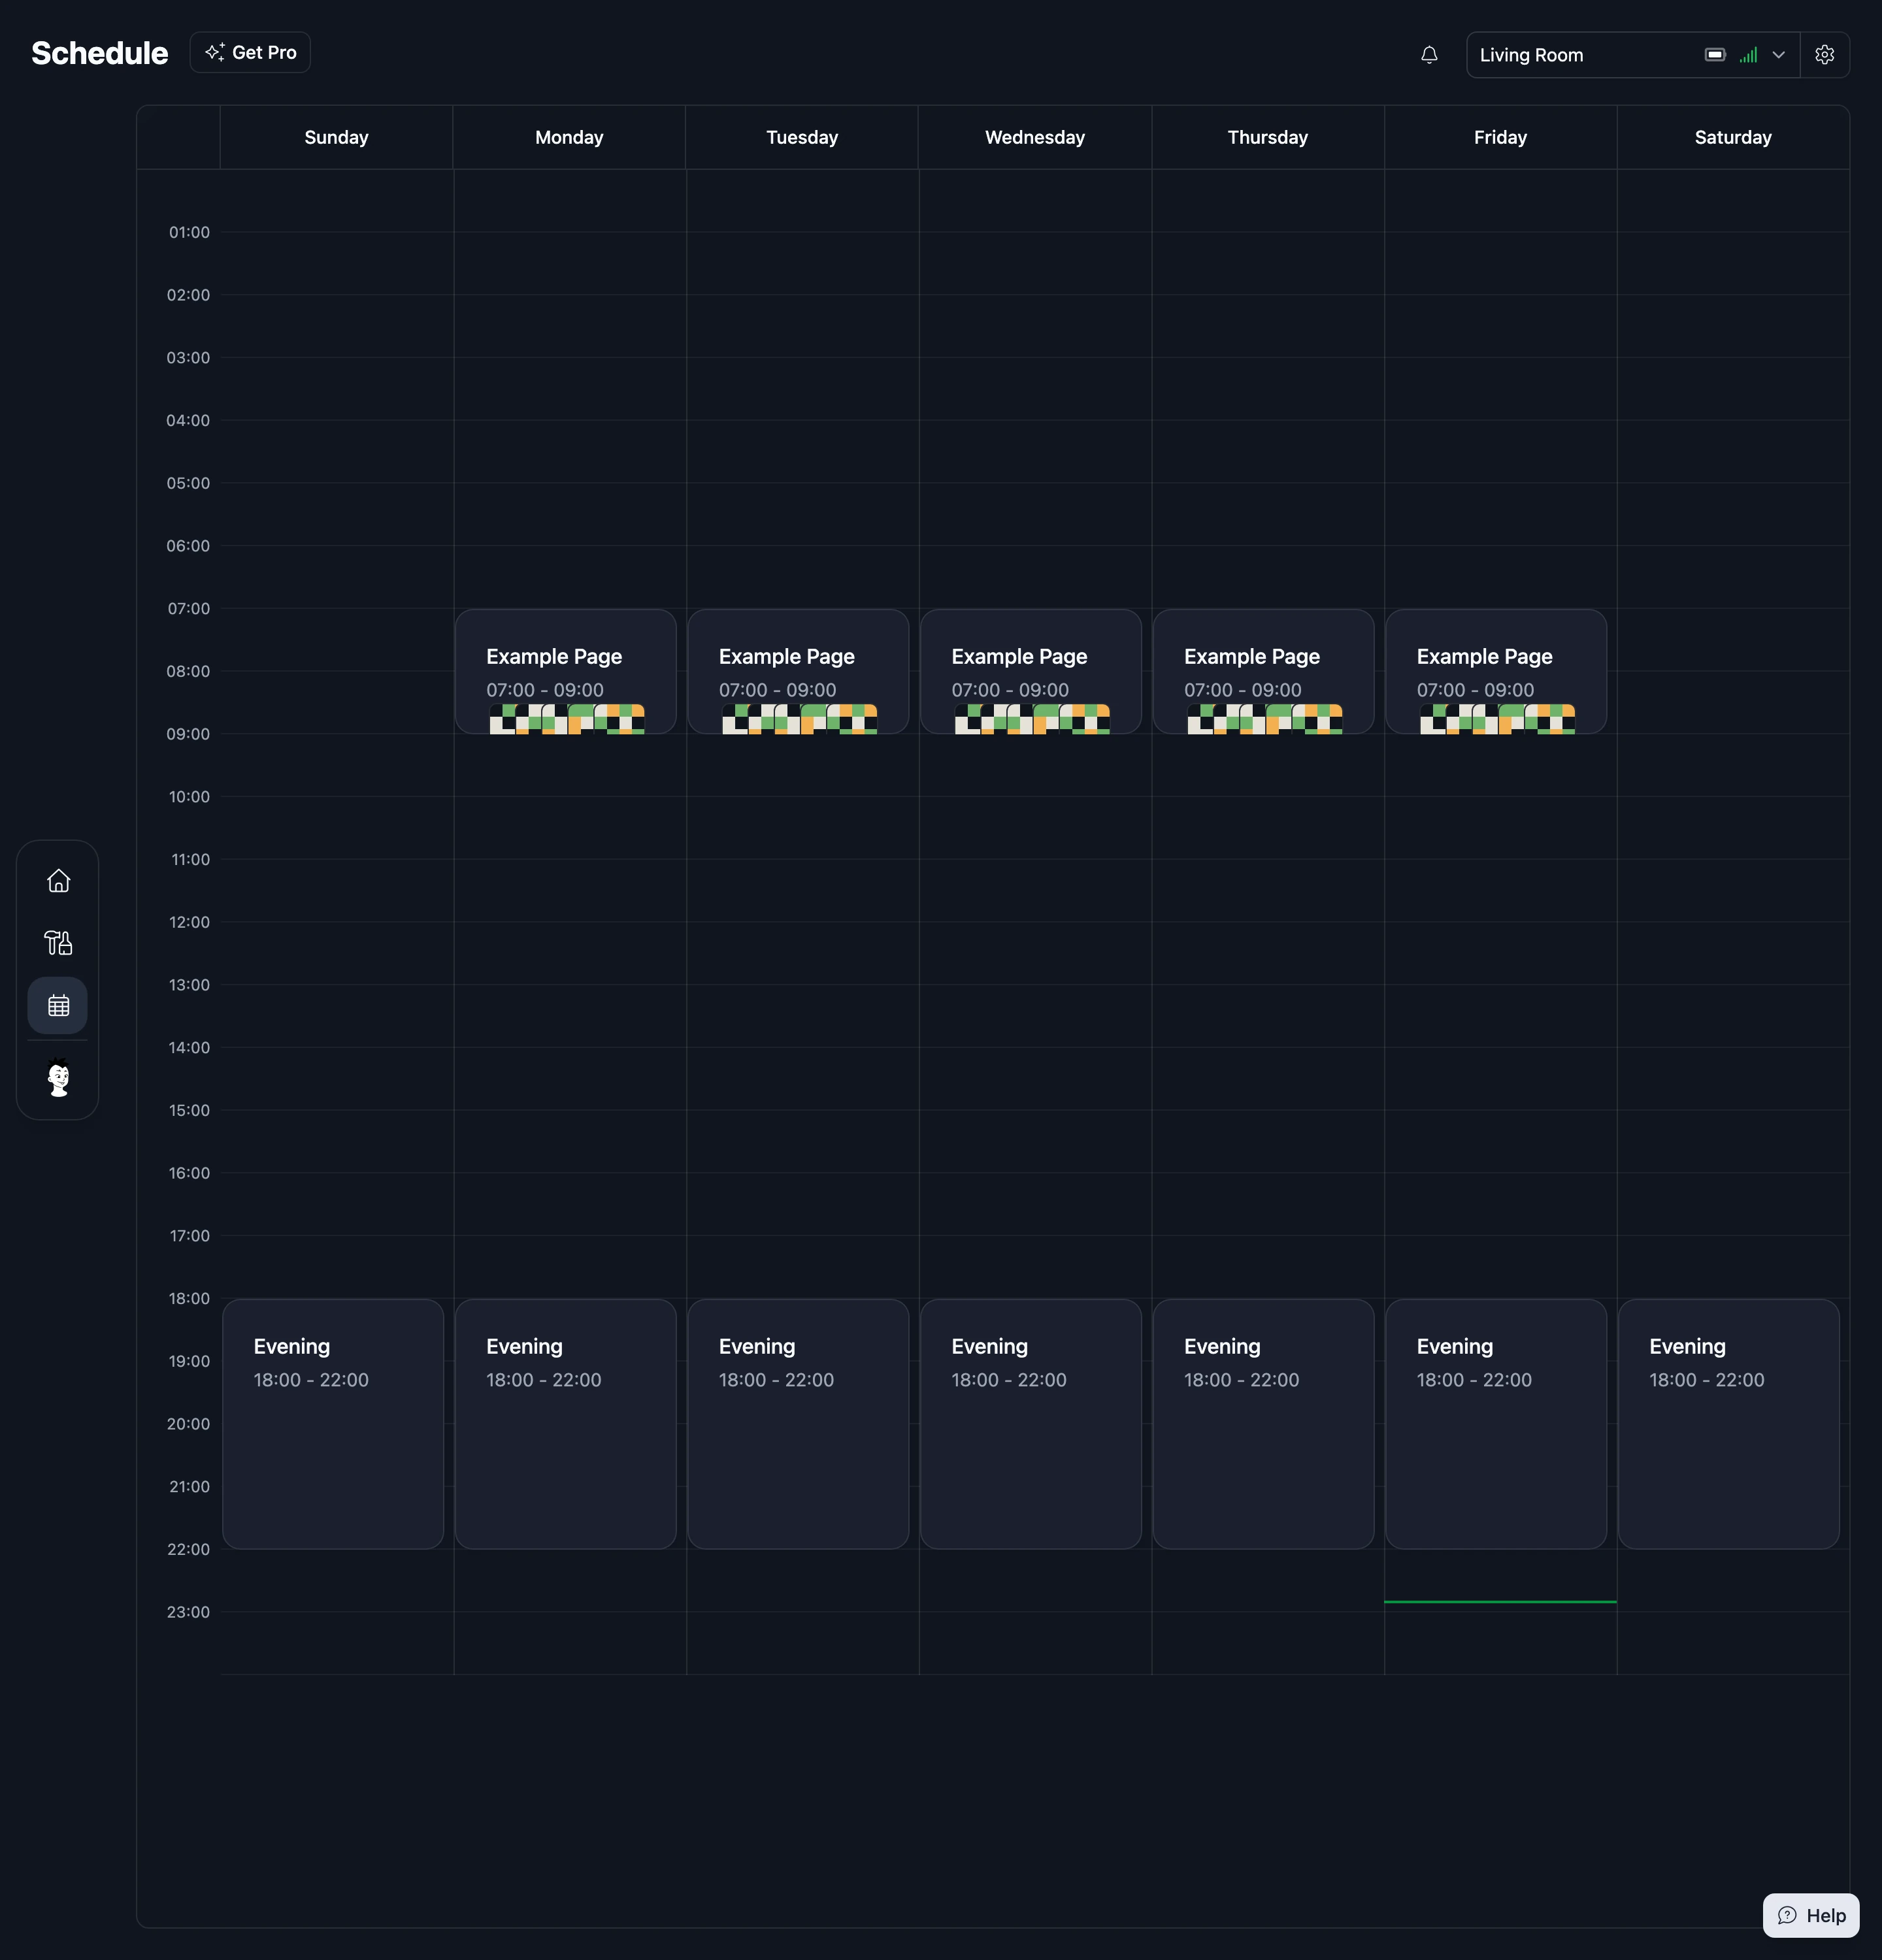Click Friday's Example Page preview thumbnail
The image size is (1882, 1960).
pyautogui.click(x=1497, y=719)
